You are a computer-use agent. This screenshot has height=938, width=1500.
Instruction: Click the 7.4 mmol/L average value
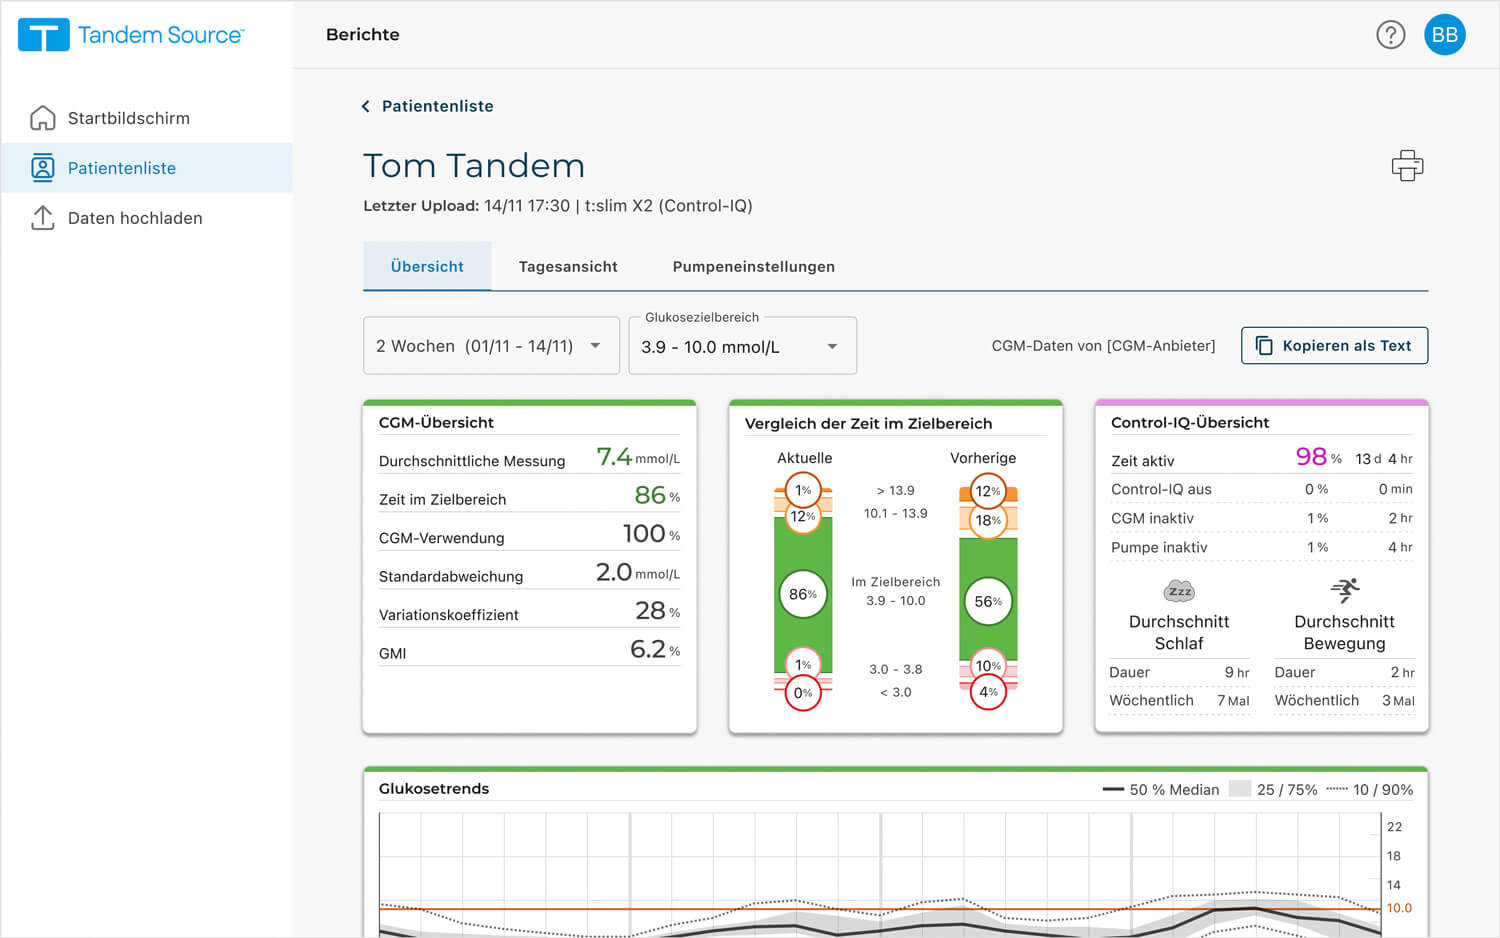coord(638,457)
